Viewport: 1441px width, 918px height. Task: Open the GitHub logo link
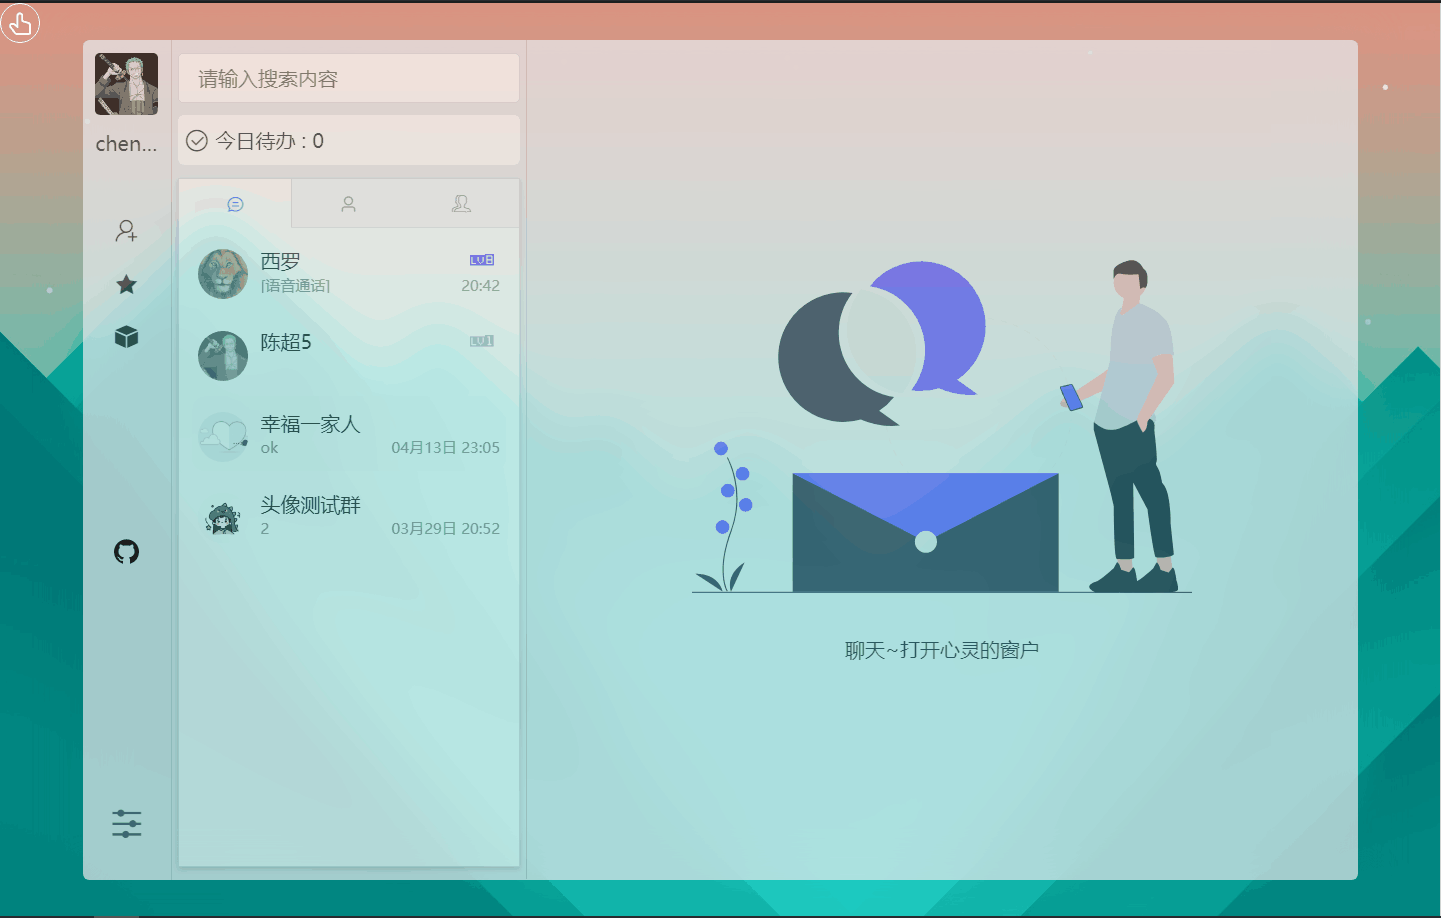click(126, 551)
